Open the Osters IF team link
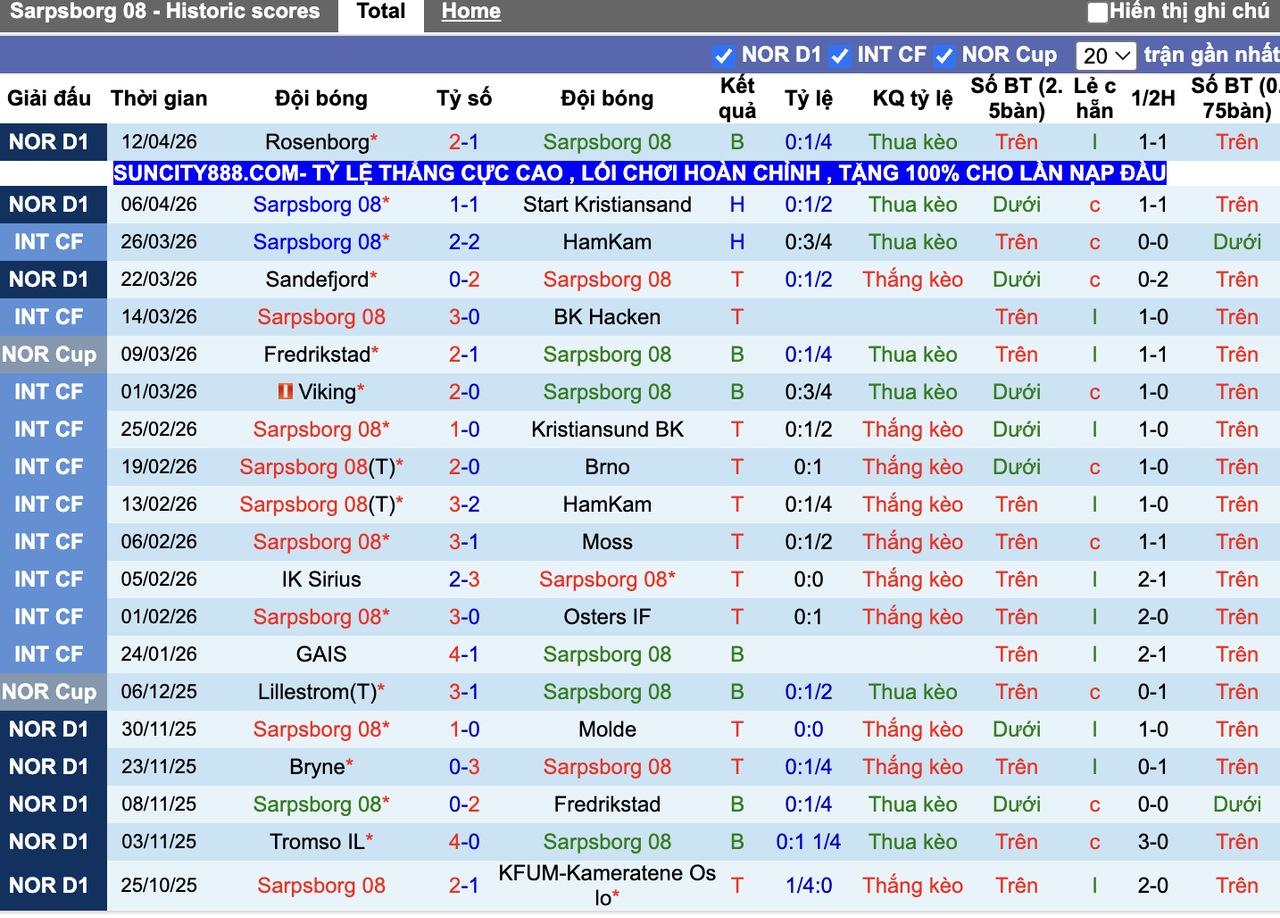The width and height of the screenshot is (1280, 918). 607,617
